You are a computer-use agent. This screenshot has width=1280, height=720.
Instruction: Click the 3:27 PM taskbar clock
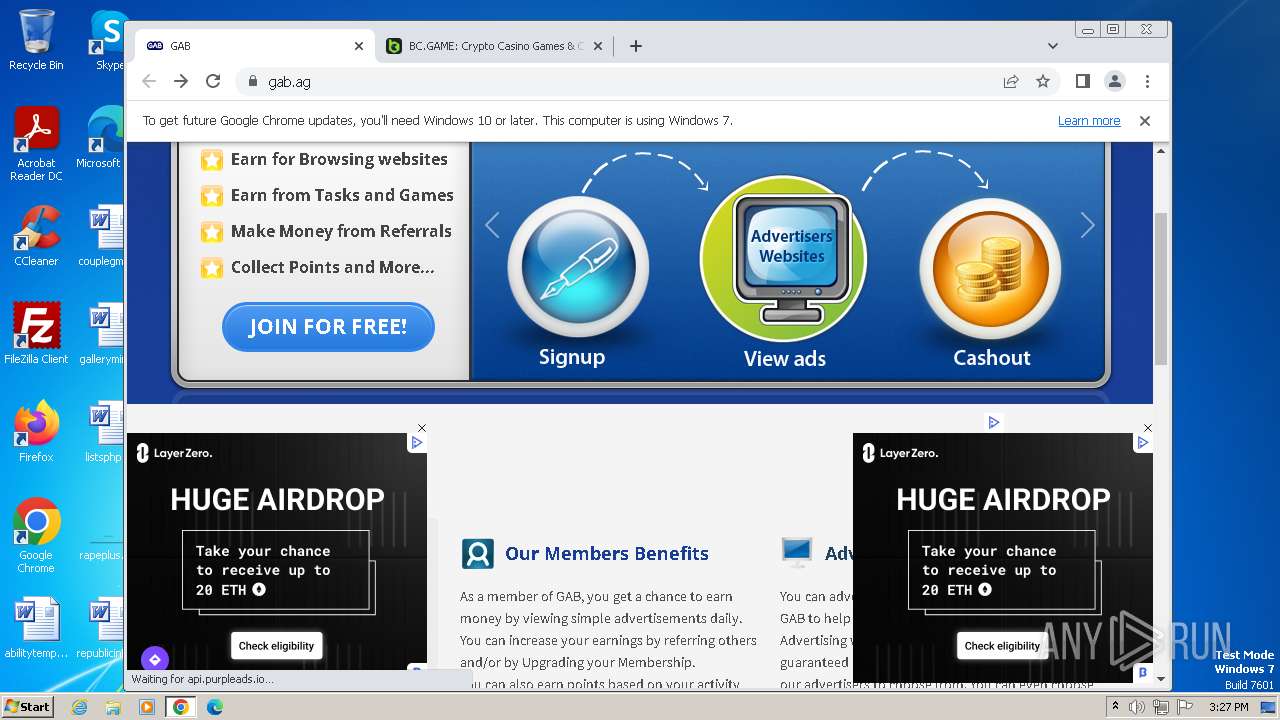(x=1228, y=707)
